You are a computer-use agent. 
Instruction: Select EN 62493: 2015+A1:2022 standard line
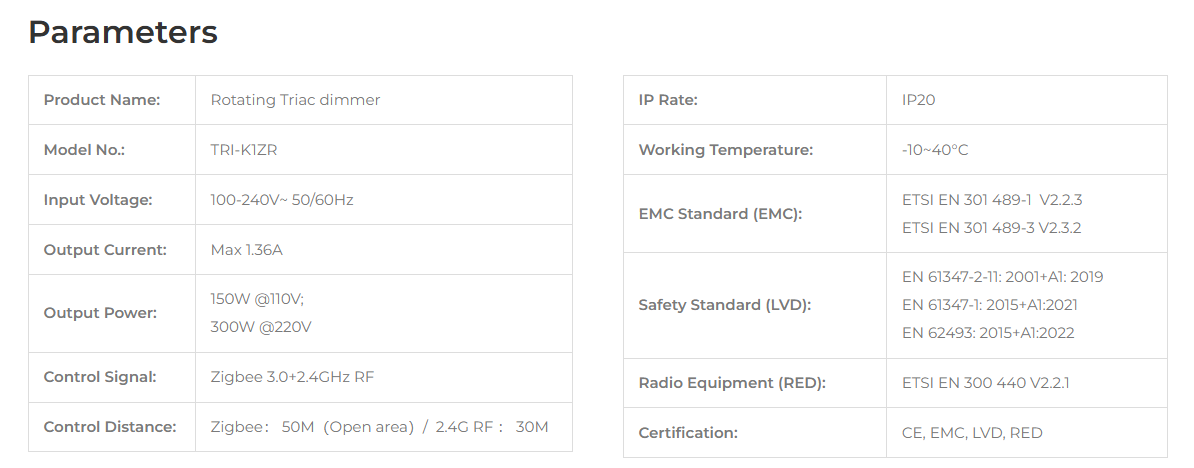tap(988, 333)
